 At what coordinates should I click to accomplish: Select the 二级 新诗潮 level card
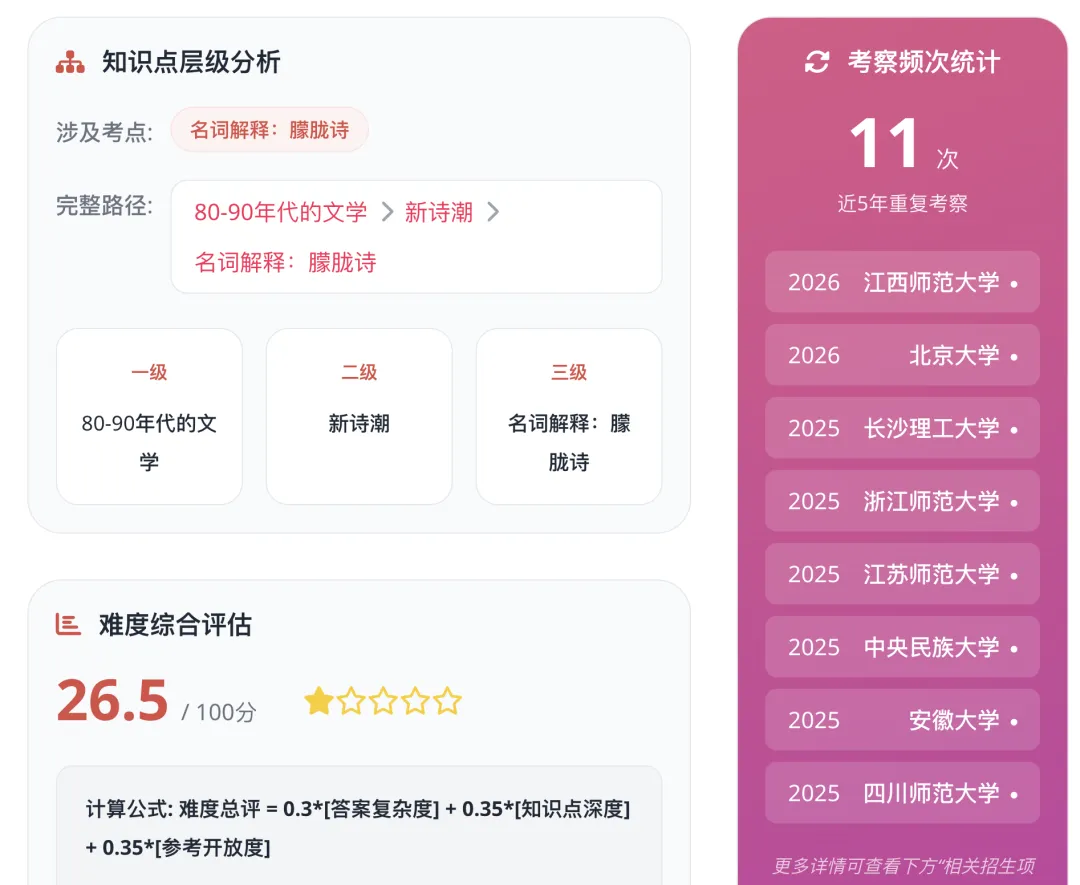(x=359, y=417)
